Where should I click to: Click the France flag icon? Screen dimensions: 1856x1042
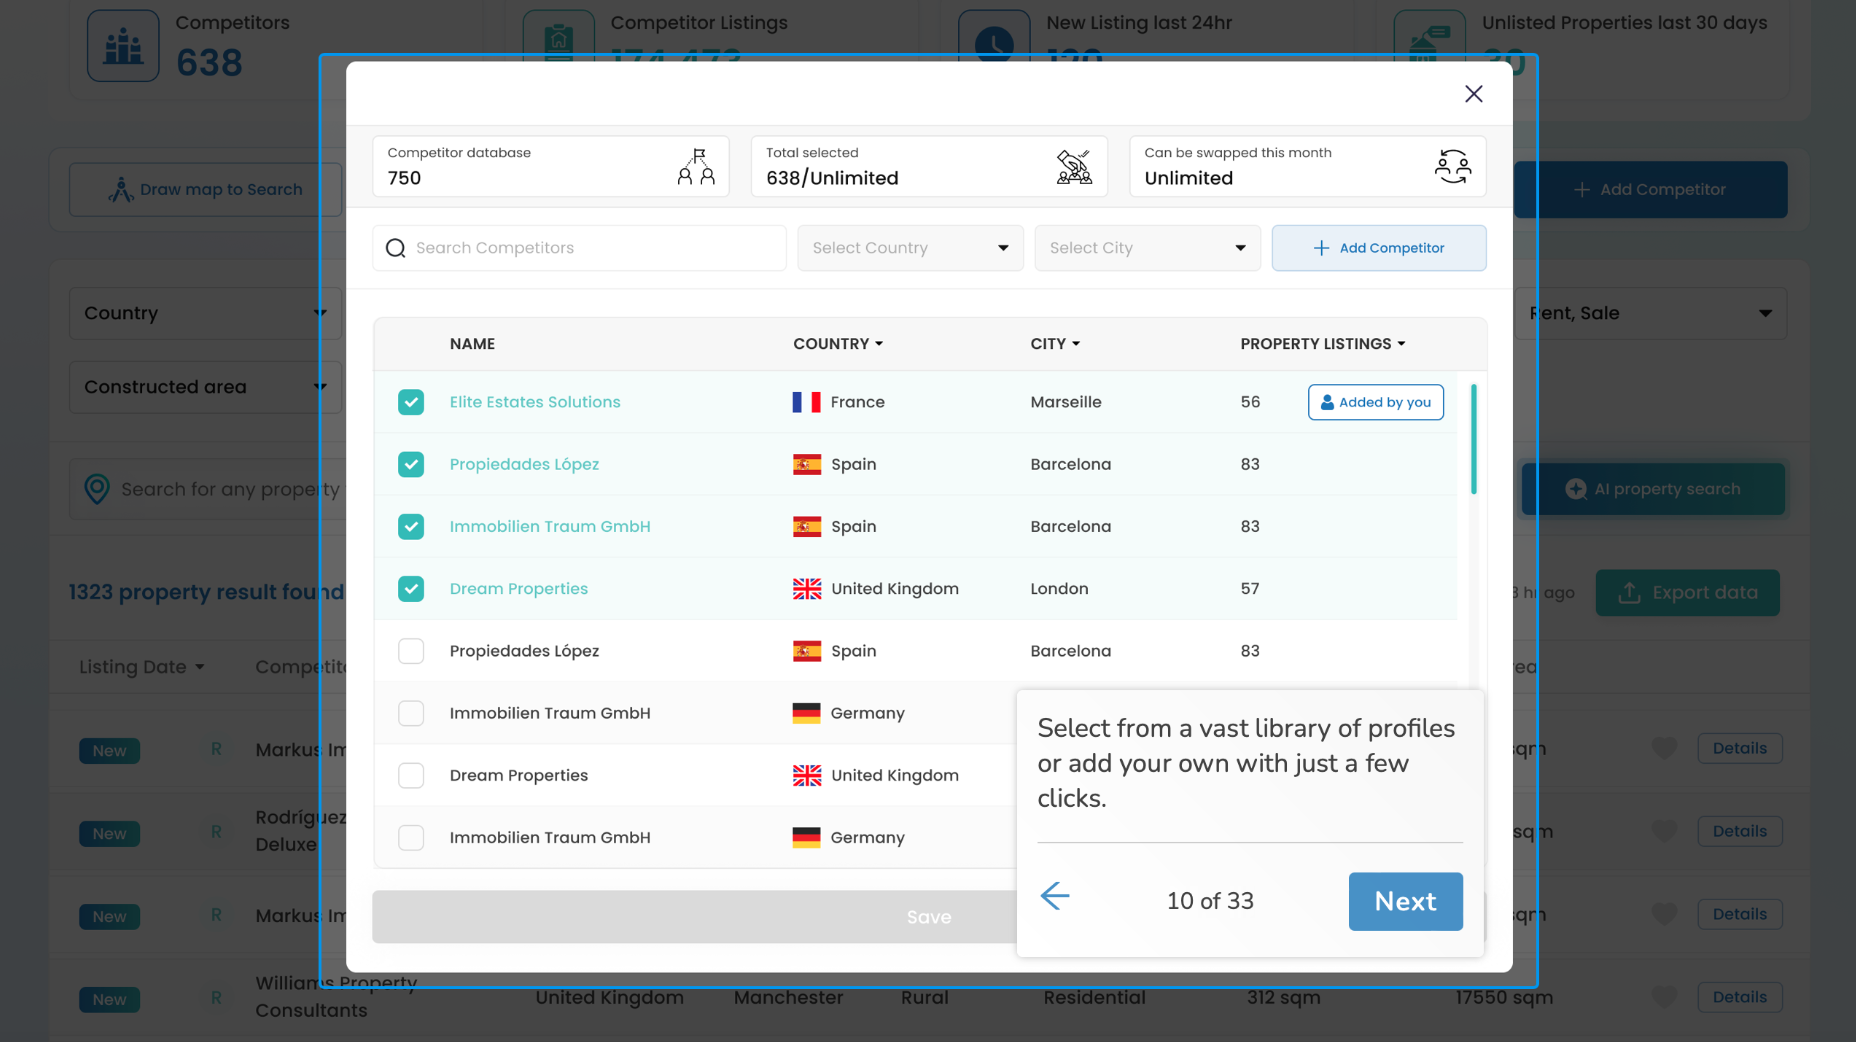[x=806, y=402]
